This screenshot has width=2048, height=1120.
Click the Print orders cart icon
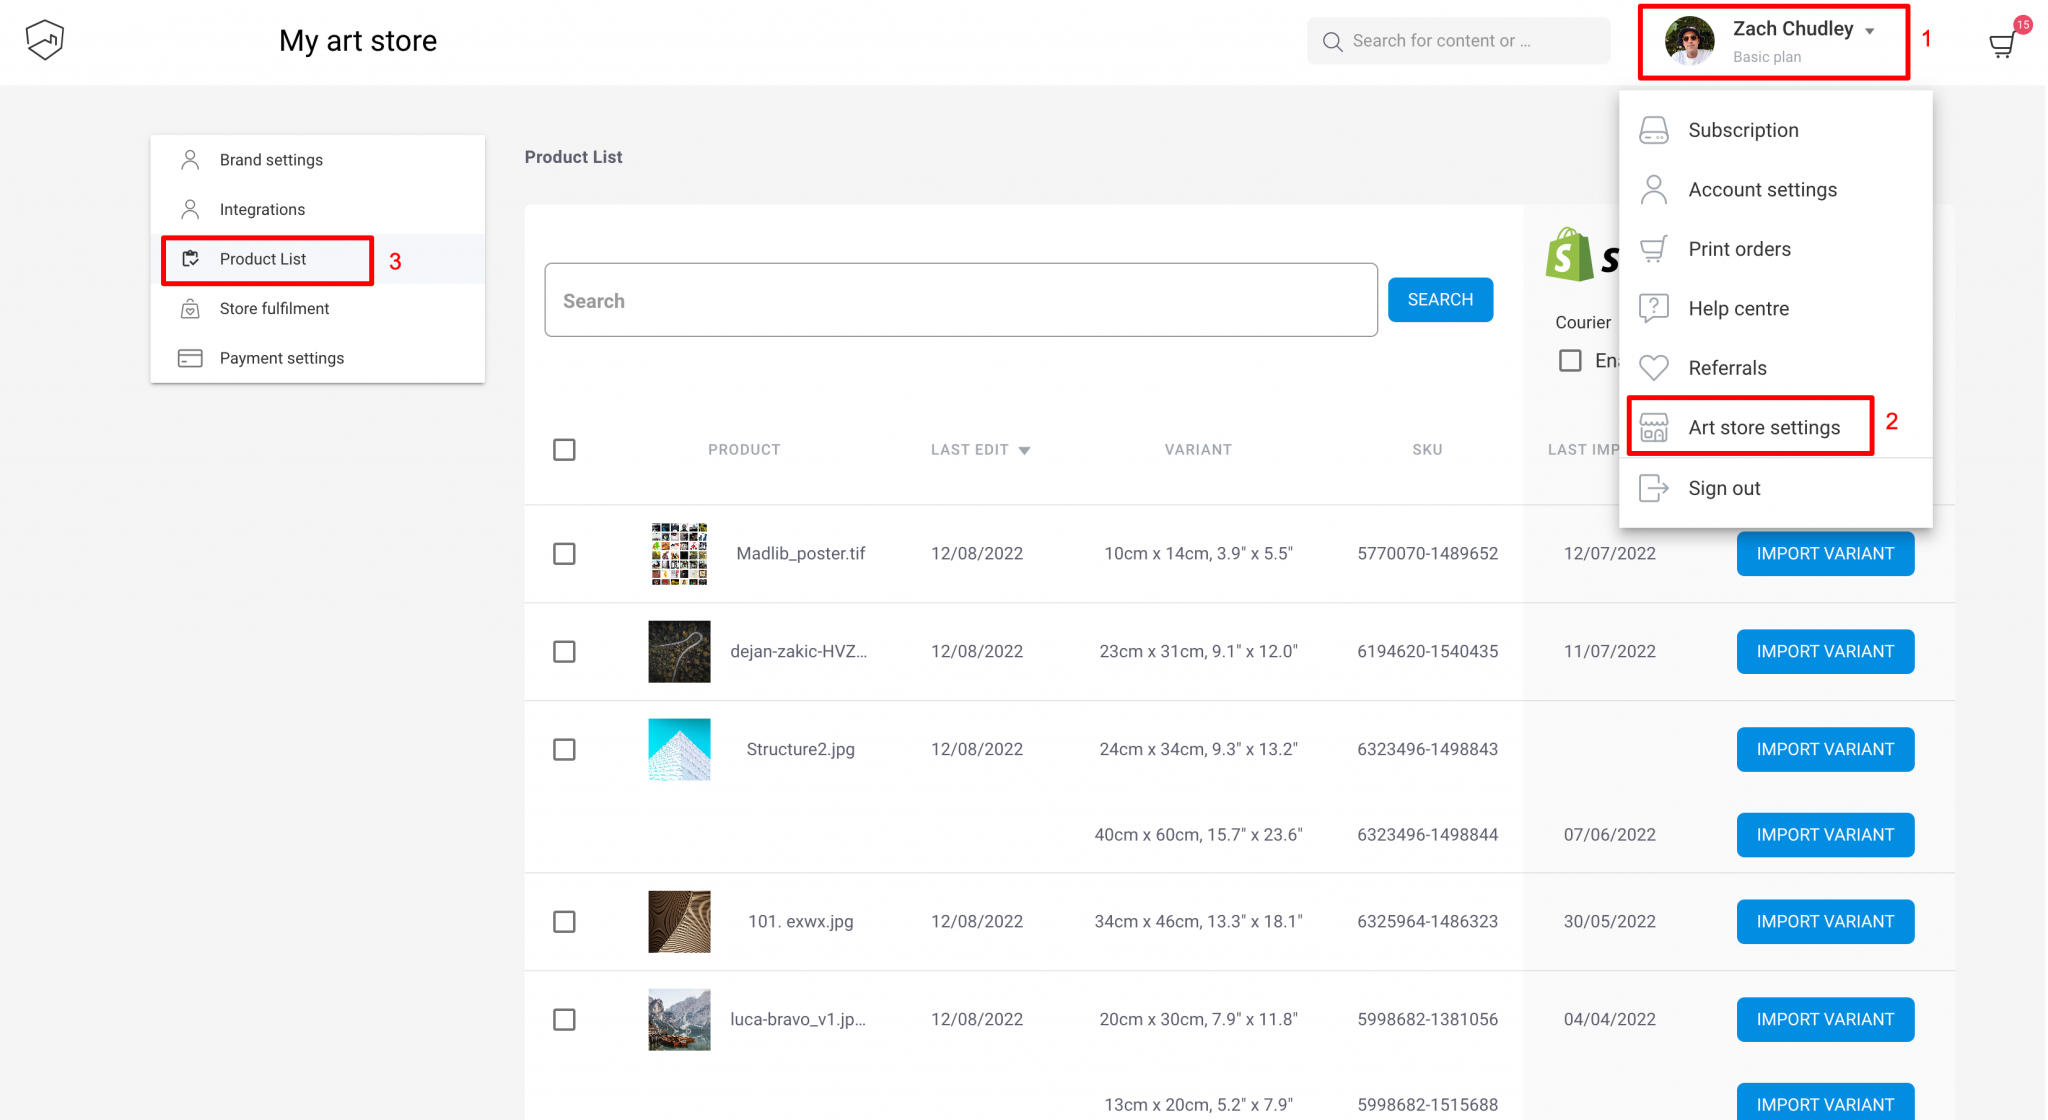point(1654,249)
